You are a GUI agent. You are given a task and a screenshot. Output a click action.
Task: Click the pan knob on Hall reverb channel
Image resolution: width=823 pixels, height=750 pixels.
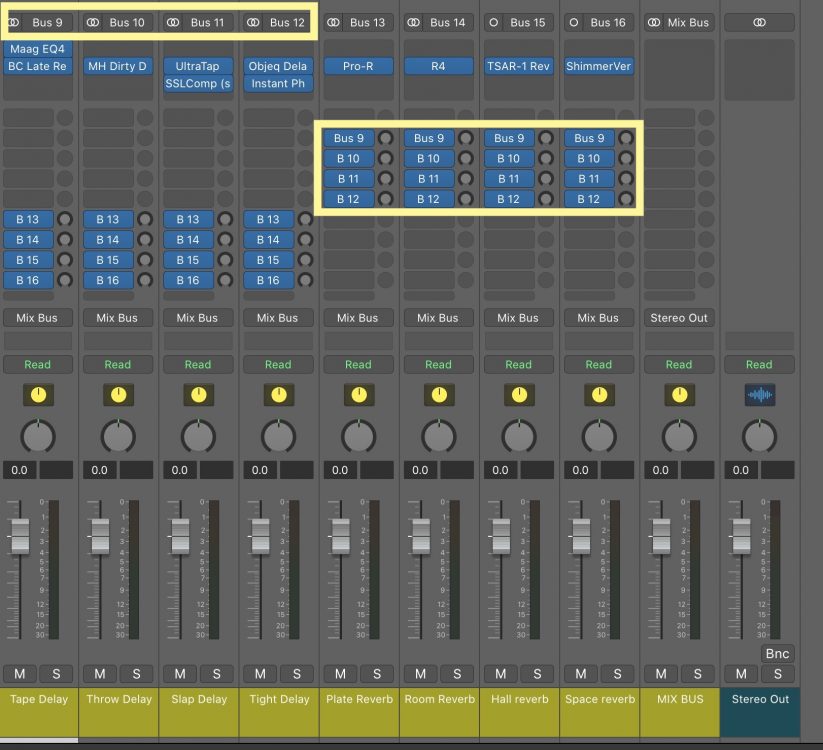tap(518, 436)
